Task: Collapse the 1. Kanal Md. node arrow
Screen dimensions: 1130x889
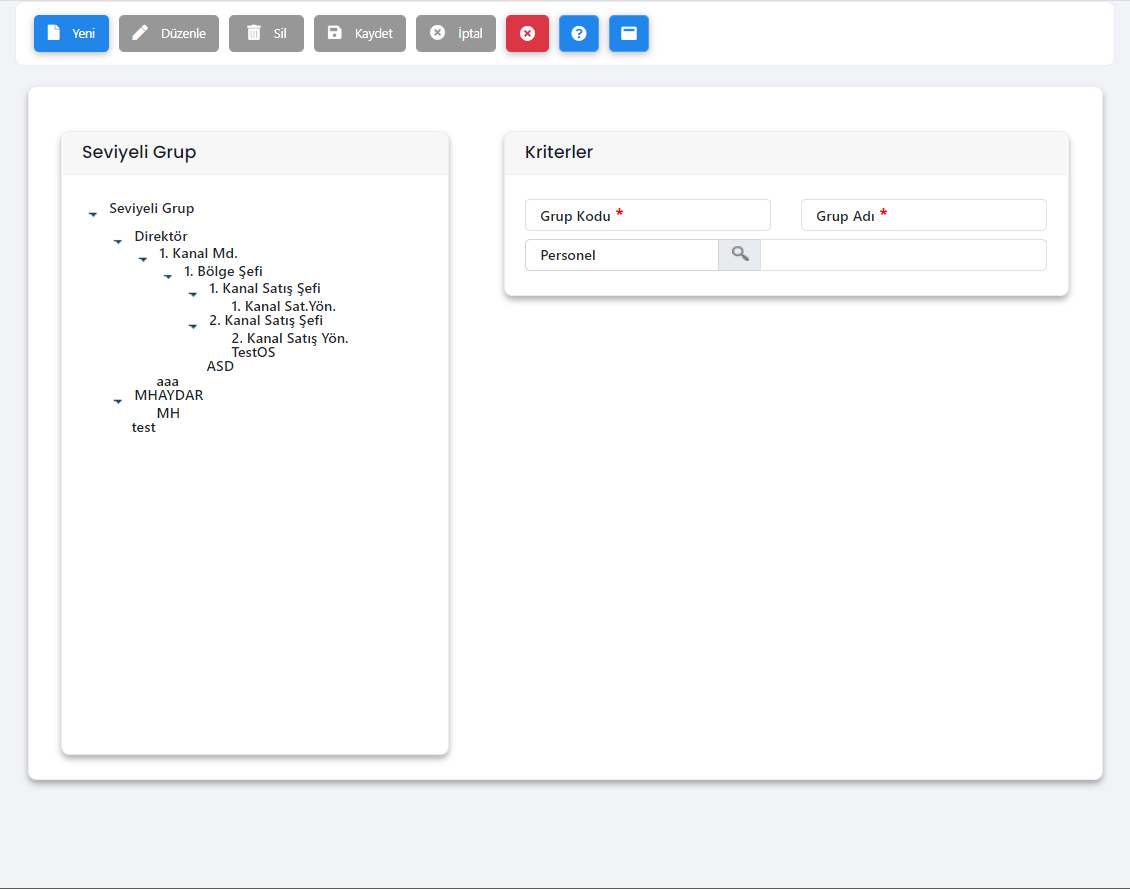Action: point(143,259)
